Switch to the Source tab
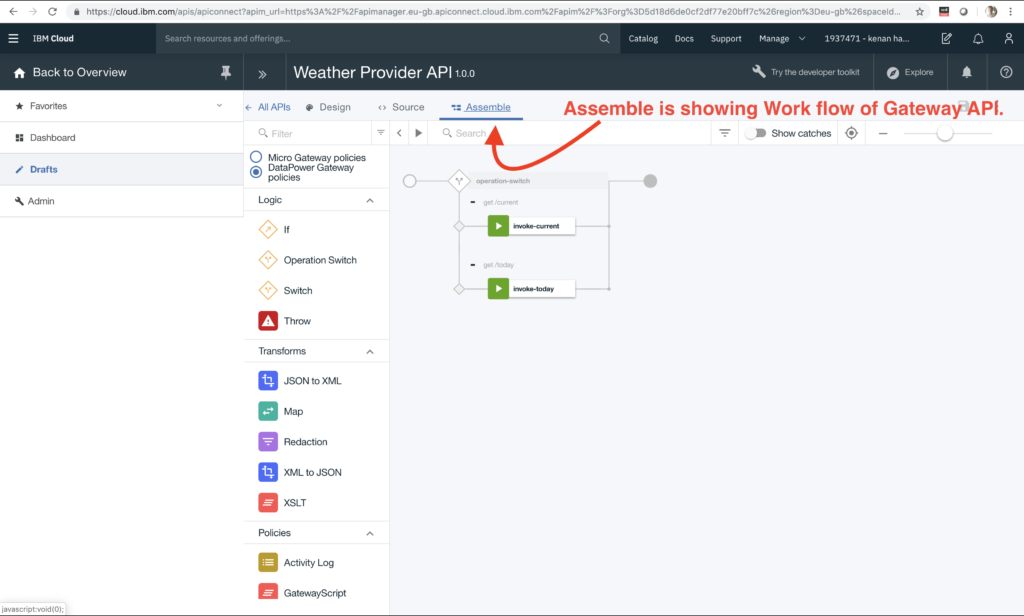This screenshot has width=1024, height=616. [401, 107]
